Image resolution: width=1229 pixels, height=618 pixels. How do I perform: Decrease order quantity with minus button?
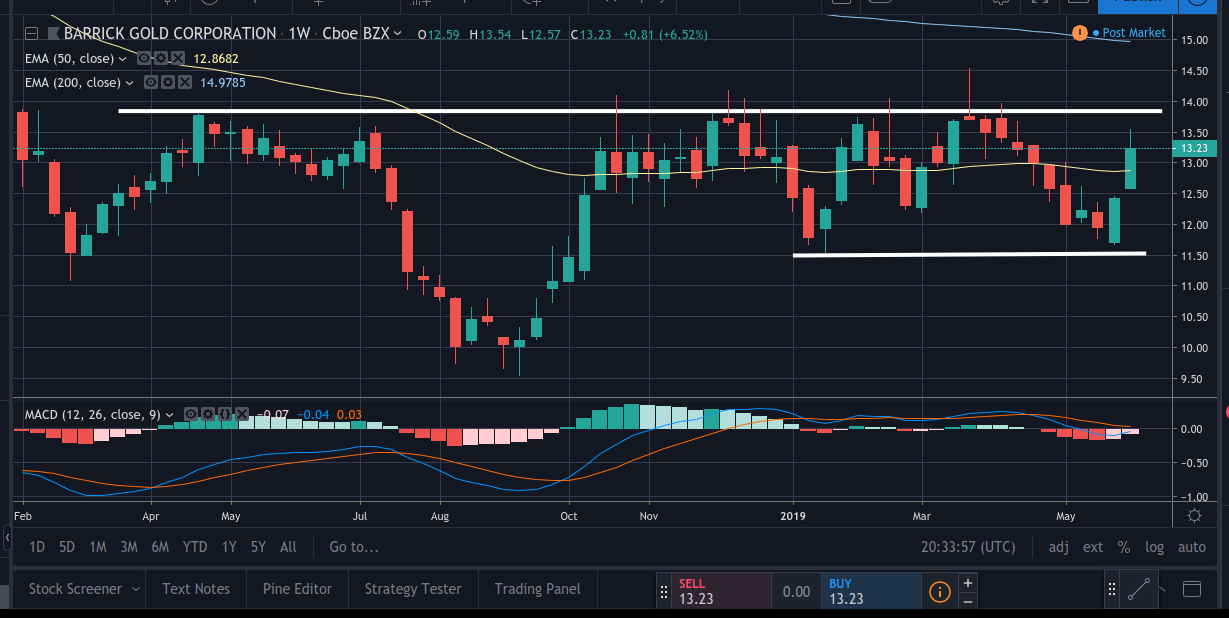(967, 601)
